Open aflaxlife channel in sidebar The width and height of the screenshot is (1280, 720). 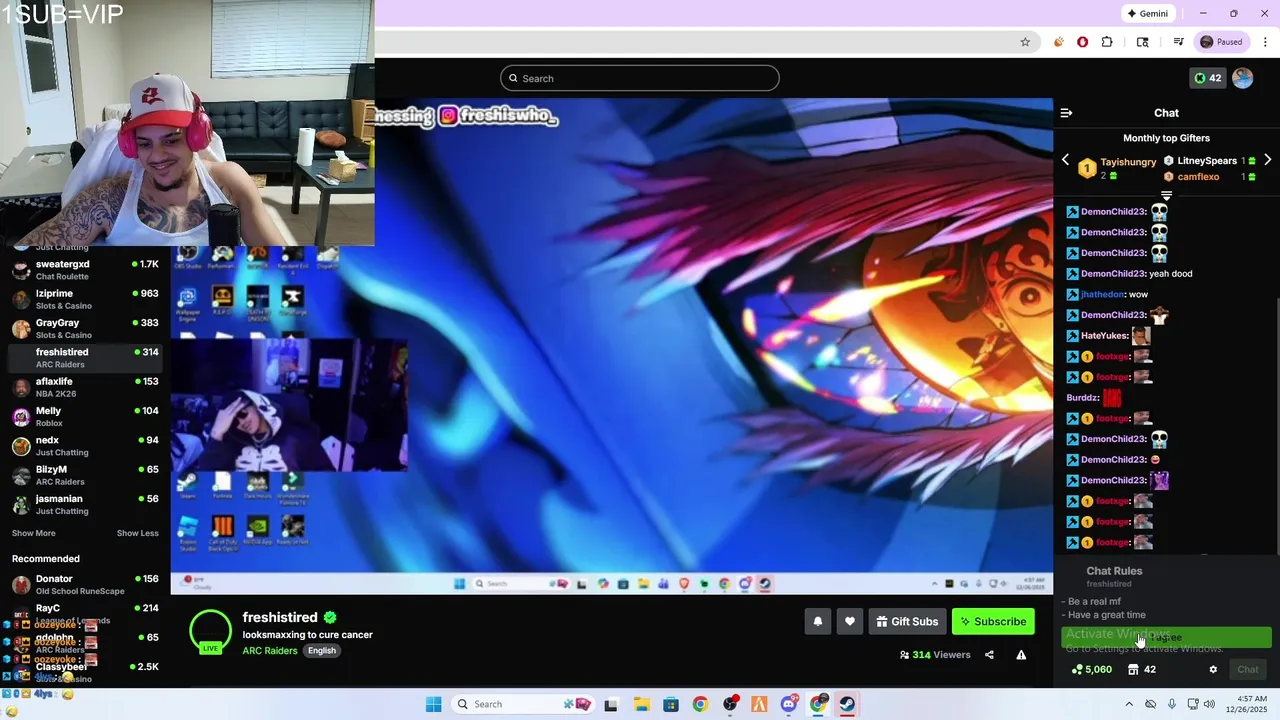[x=85, y=387]
